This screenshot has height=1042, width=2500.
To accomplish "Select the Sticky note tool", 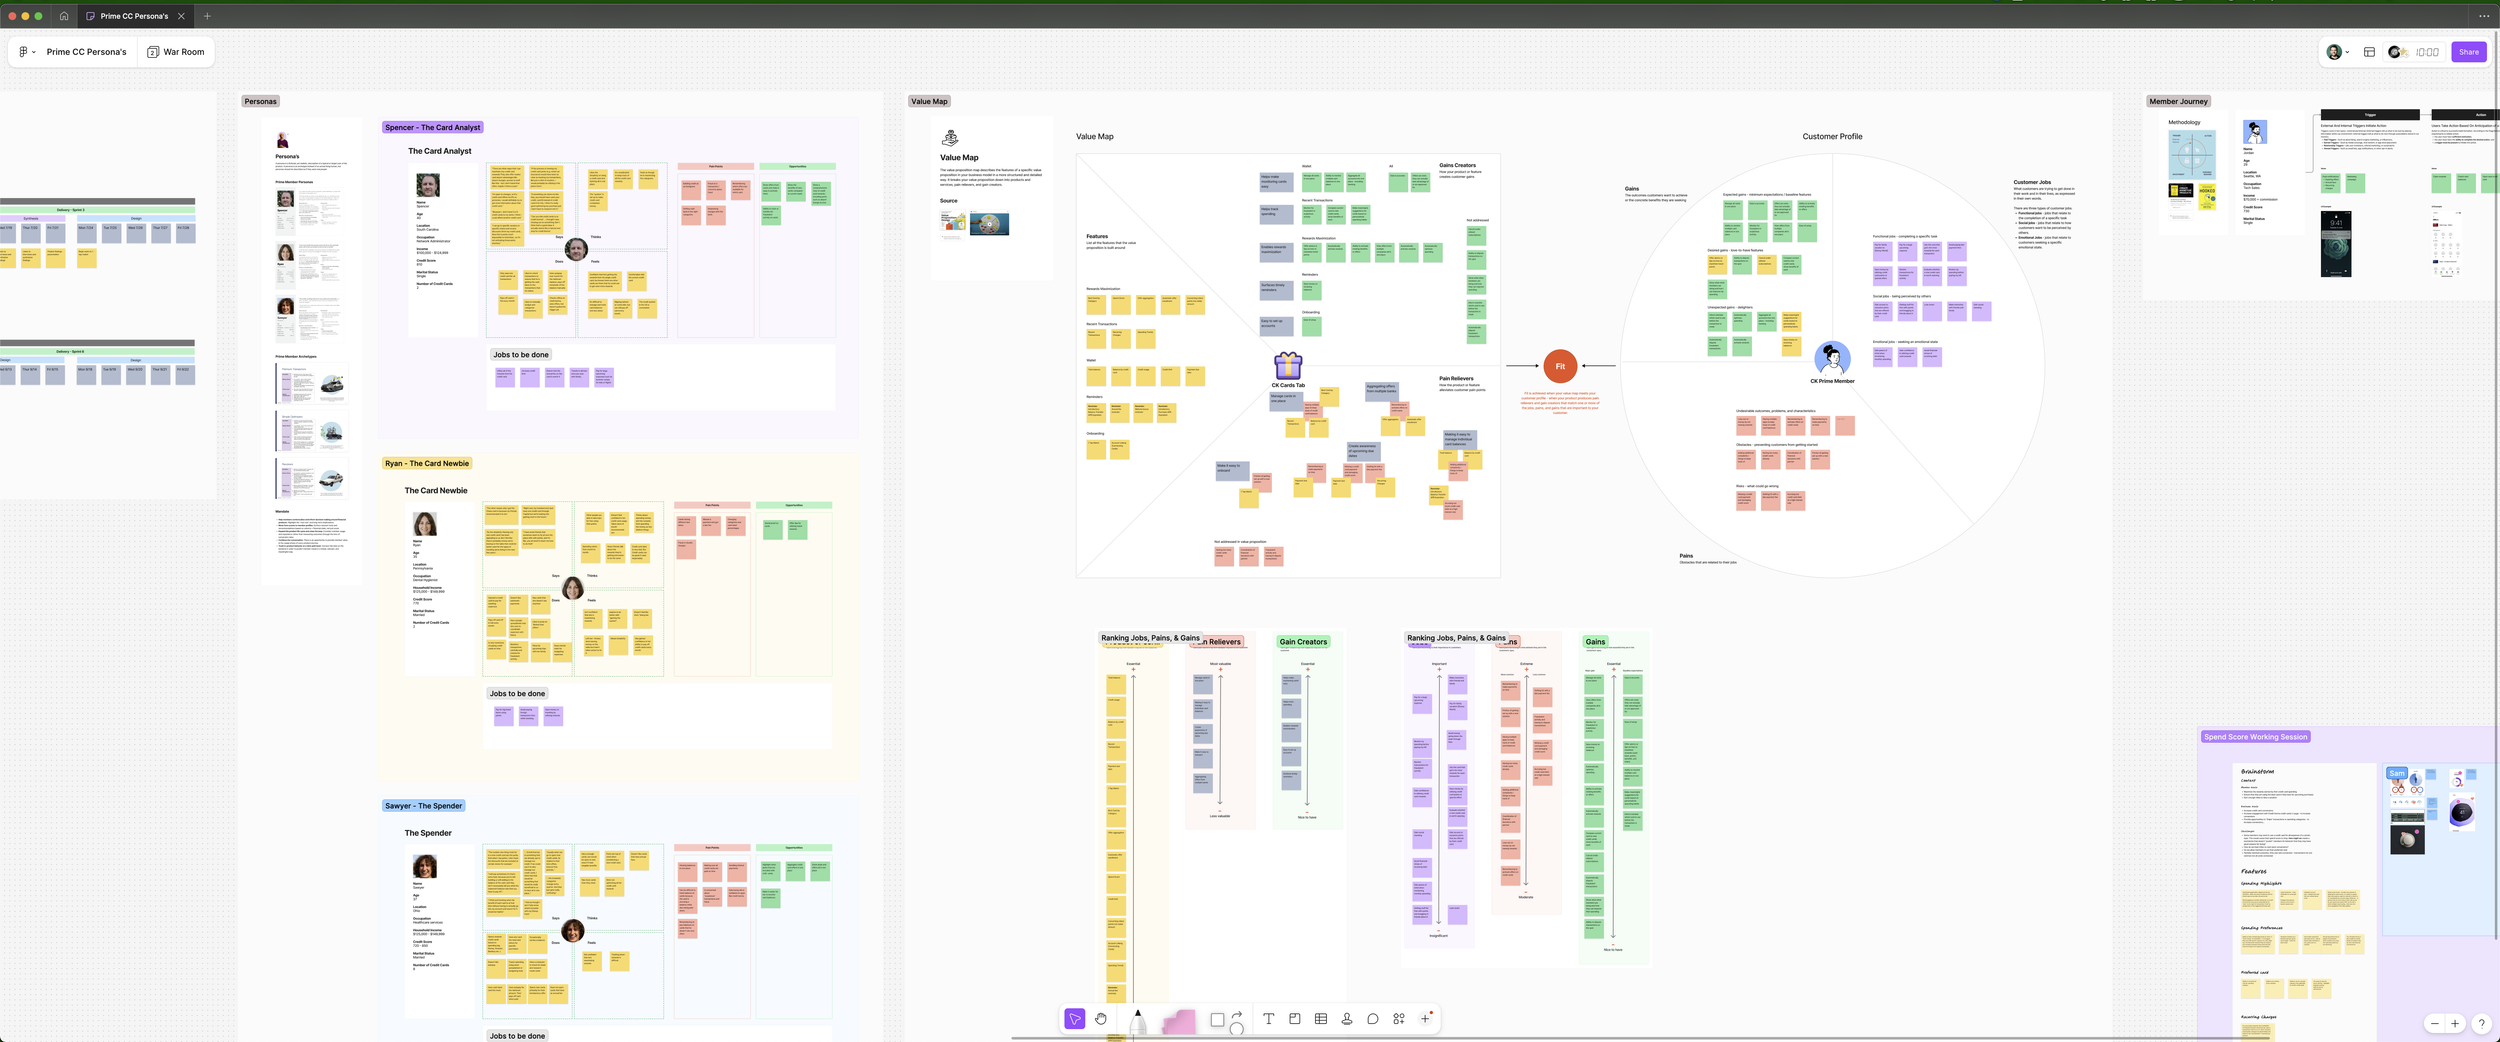I will click(x=1295, y=1019).
